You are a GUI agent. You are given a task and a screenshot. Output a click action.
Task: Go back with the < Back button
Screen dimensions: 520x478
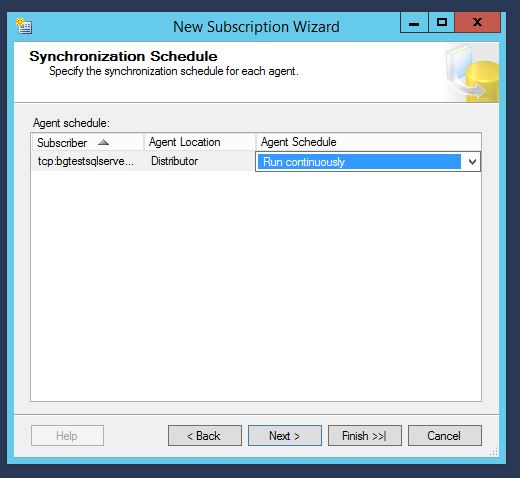[205, 435]
